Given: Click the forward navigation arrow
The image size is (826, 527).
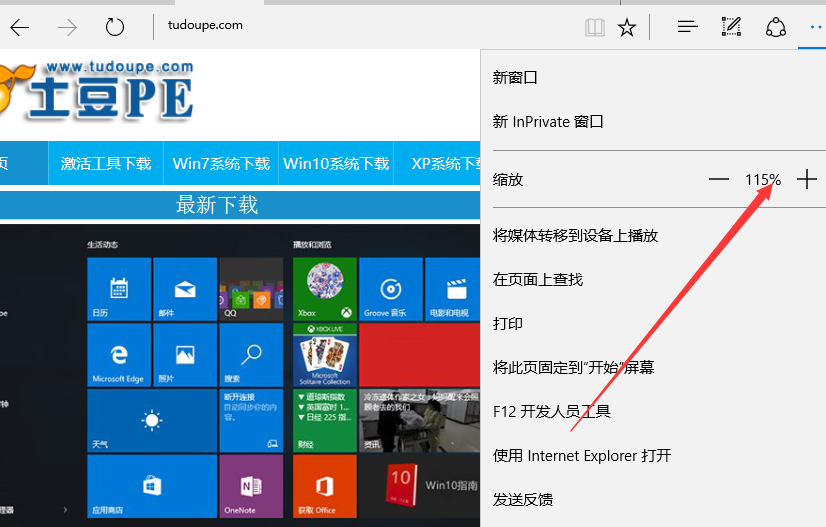Looking at the screenshot, I should (67, 27).
